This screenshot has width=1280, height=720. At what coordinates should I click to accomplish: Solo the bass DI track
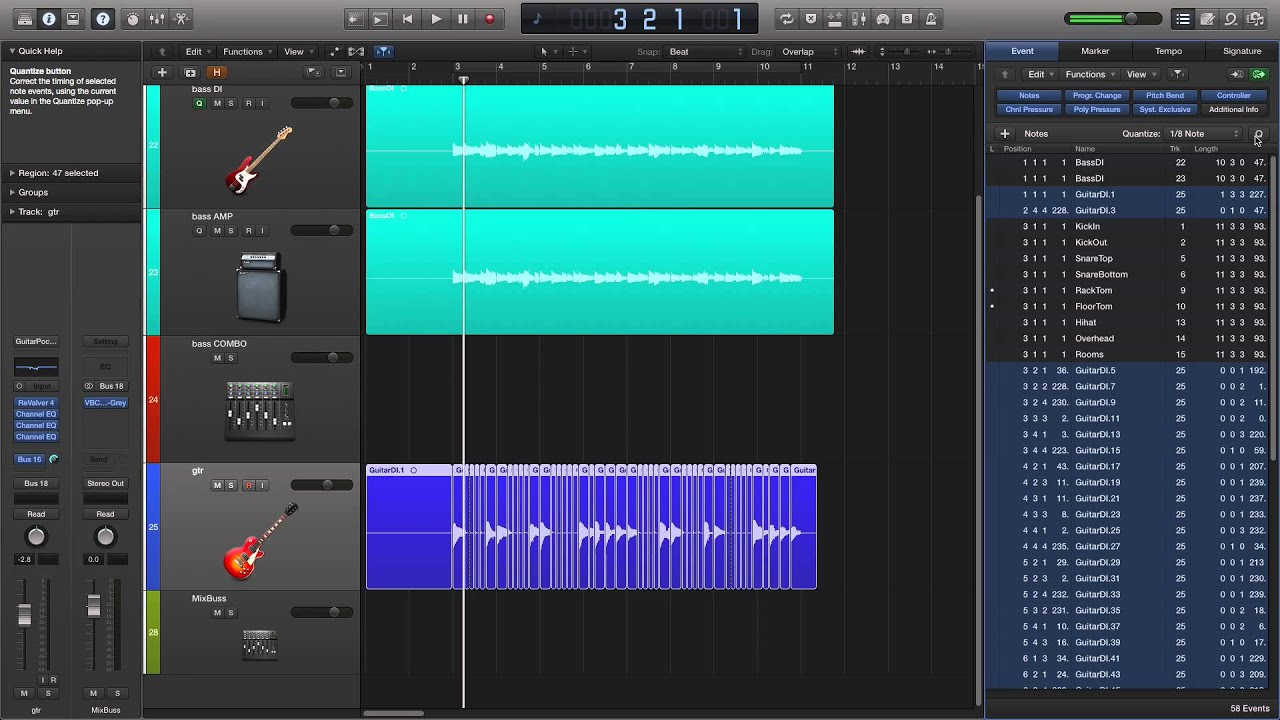(231, 103)
